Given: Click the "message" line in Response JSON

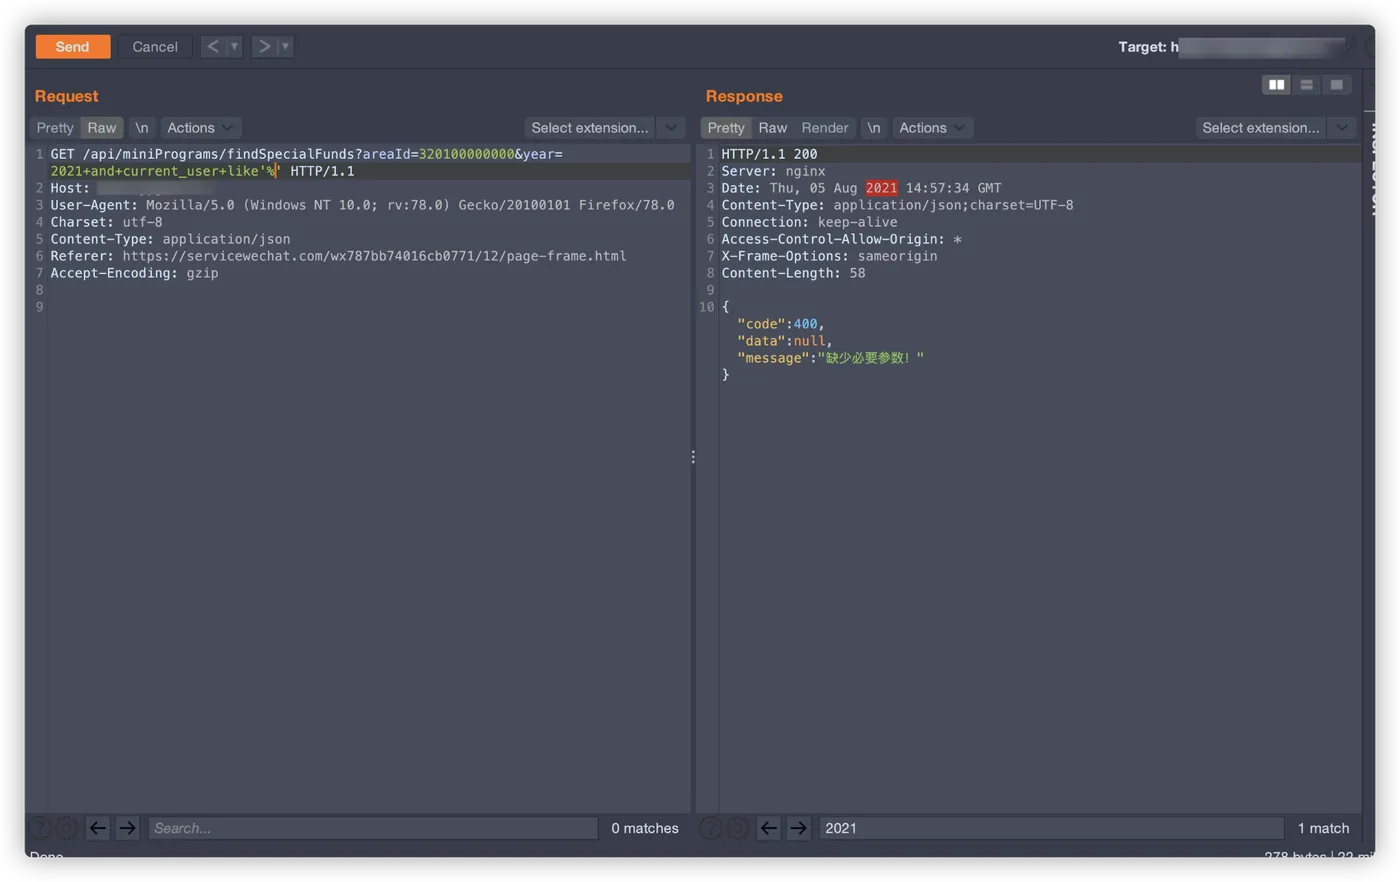Looking at the screenshot, I should click(x=830, y=358).
